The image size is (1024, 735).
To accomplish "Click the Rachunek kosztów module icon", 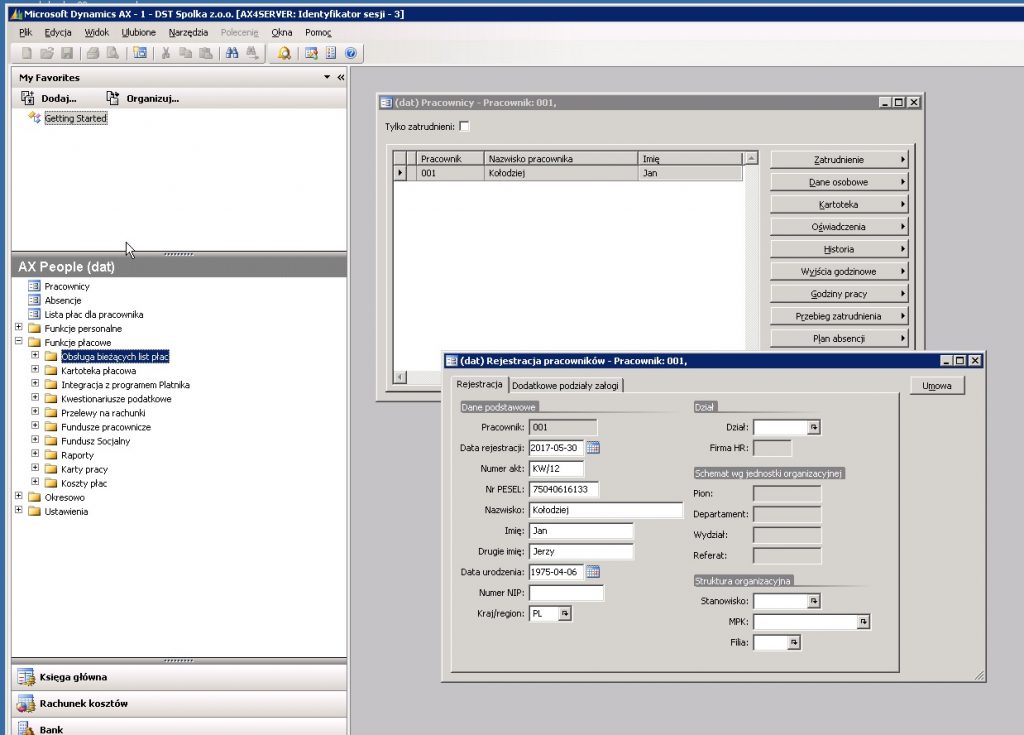I will point(26,704).
